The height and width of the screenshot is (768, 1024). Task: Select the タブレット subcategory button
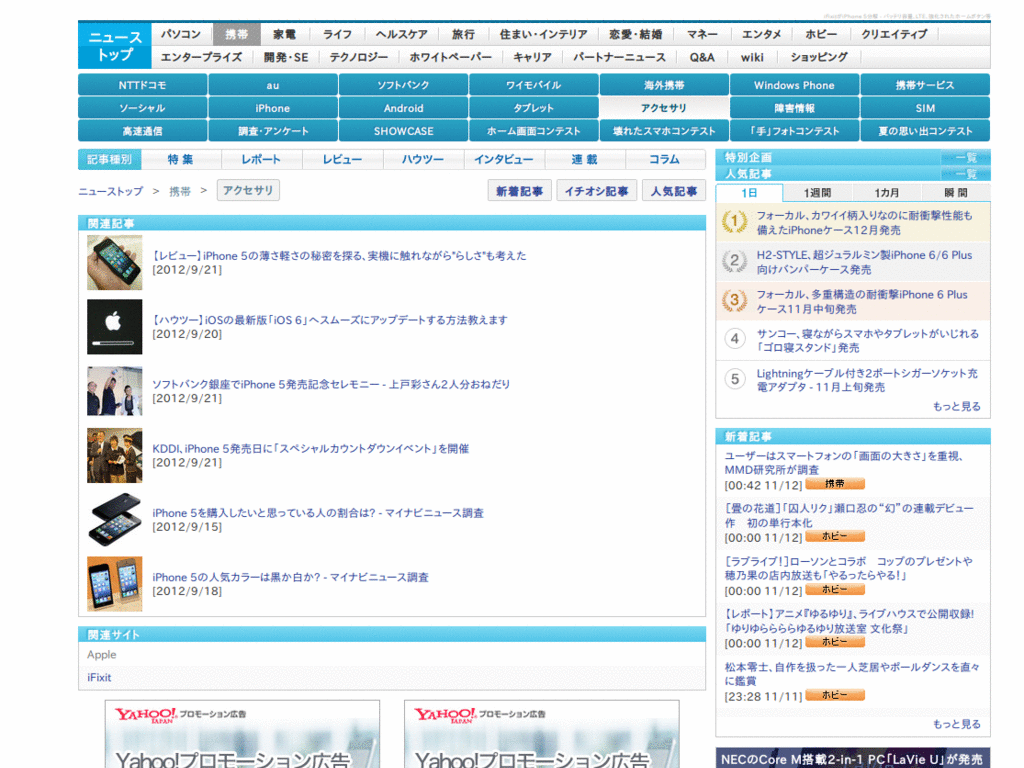534,108
